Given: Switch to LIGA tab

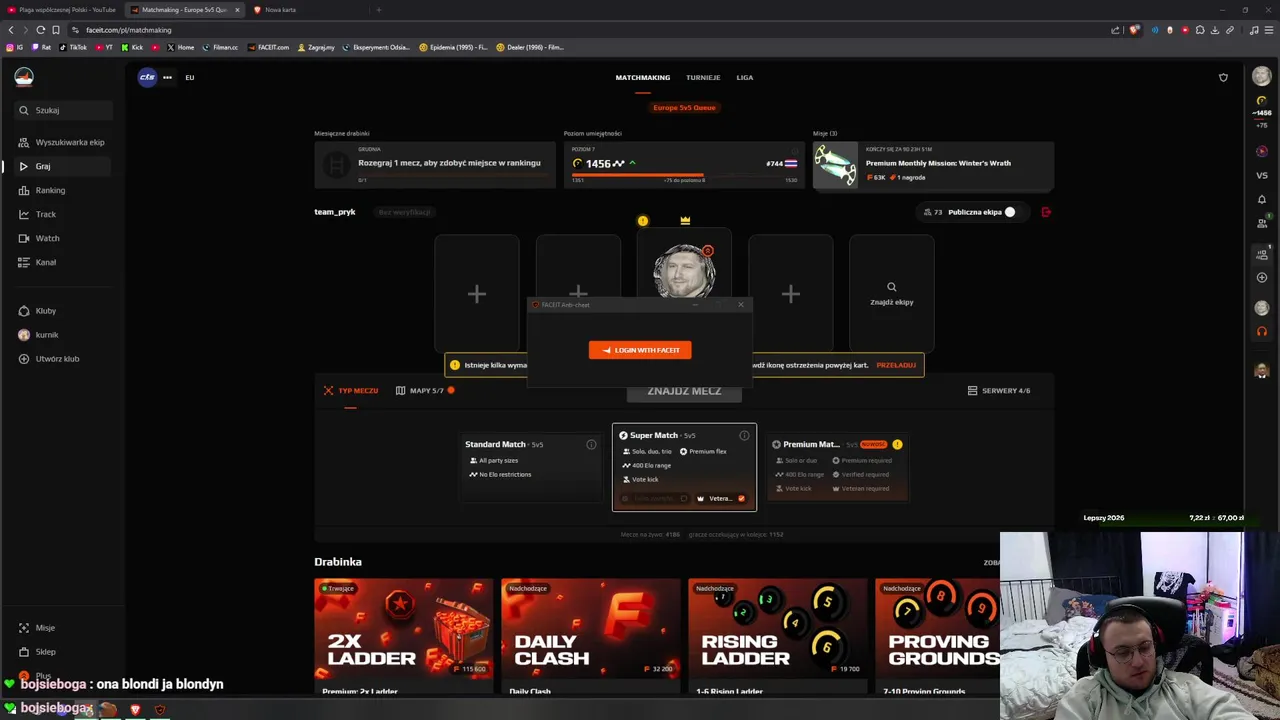Looking at the screenshot, I should [x=745, y=77].
